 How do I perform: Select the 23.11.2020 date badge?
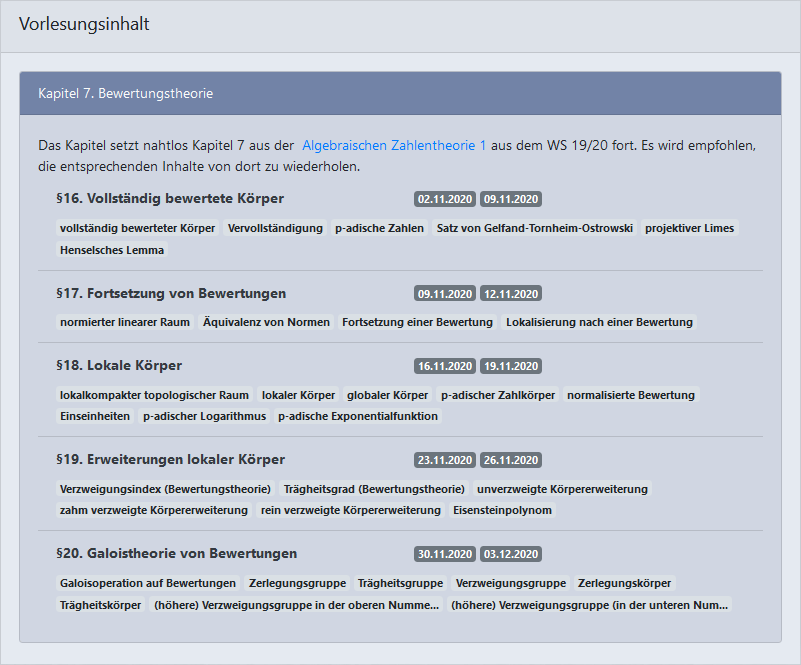pyautogui.click(x=445, y=461)
